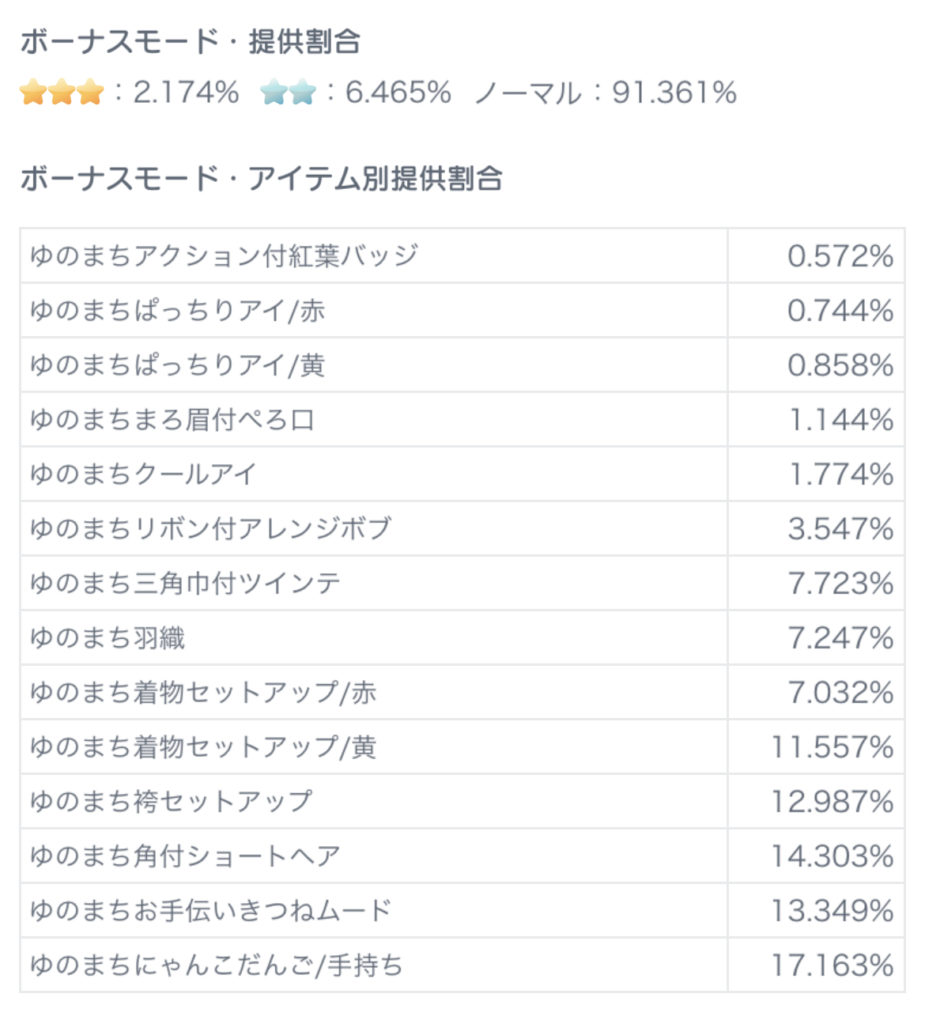Click the ボーナスモード・アイテム別提供割合 heading

261,179
